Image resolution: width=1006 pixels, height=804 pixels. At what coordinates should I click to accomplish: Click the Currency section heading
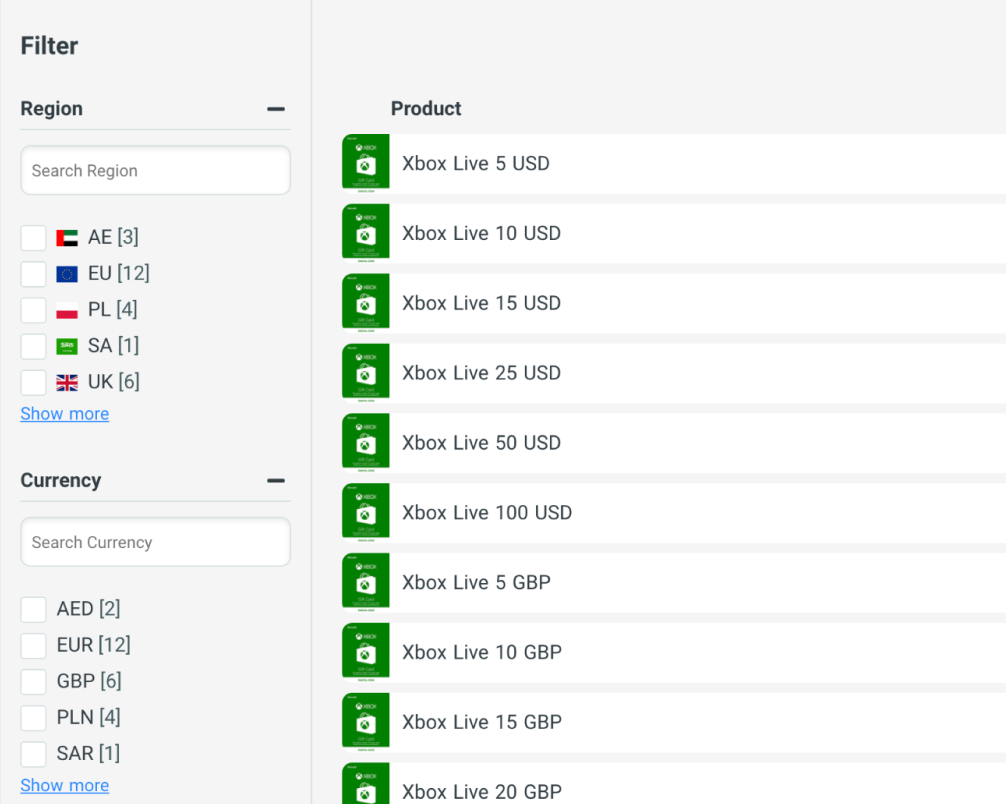tap(61, 481)
